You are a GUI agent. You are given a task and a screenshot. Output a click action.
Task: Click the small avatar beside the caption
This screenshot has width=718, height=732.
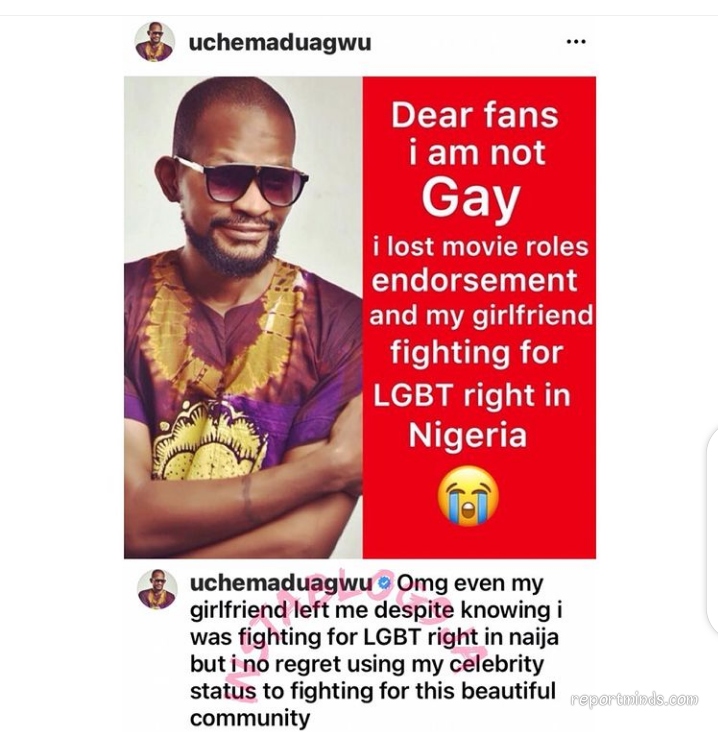(x=158, y=589)
